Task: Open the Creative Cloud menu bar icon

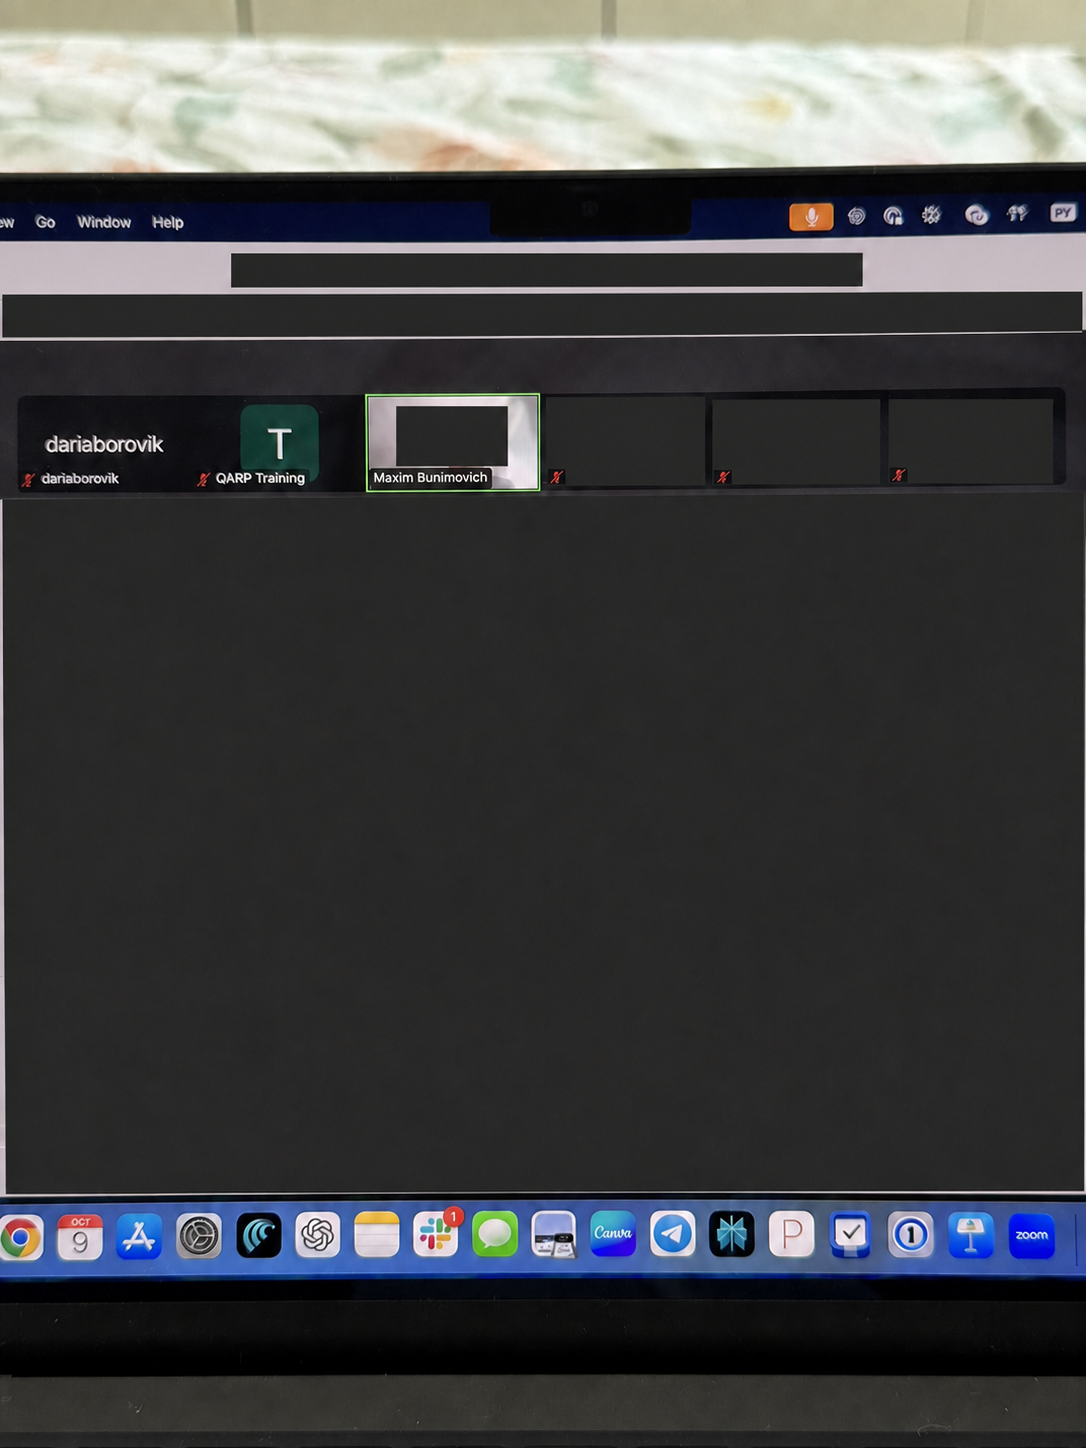Action: tap(976, 215)
